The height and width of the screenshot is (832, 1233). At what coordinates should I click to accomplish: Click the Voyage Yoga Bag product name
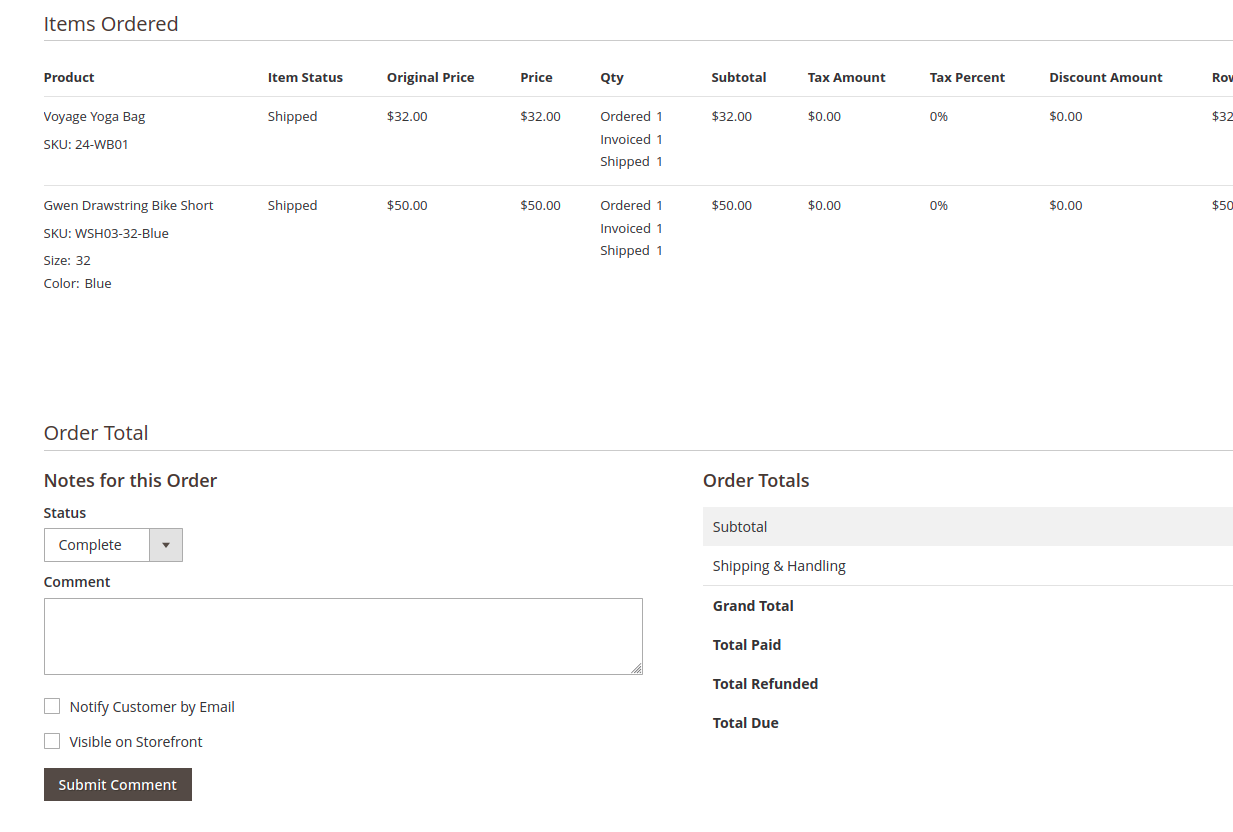[x=94, y=116]
